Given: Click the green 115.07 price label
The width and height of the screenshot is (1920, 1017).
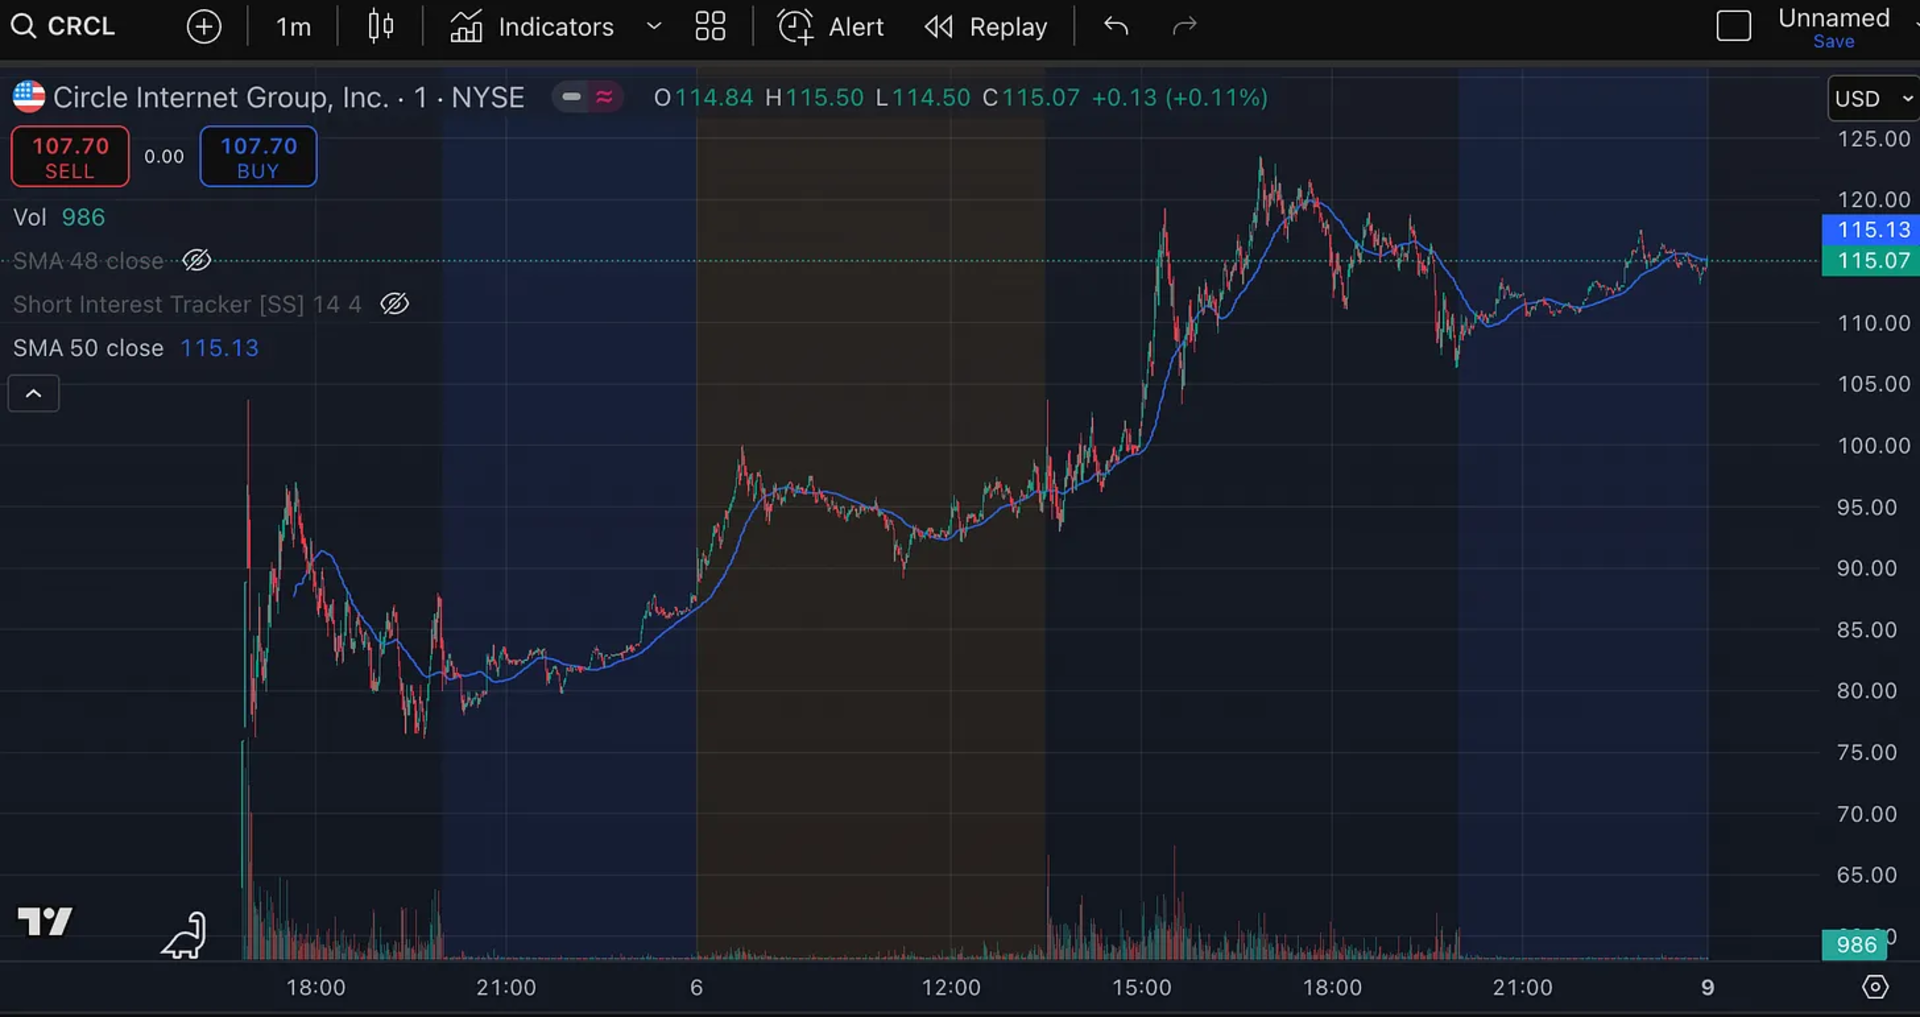Looking at the screenshot, I should pyautogui.click(x=1871, y=261).
